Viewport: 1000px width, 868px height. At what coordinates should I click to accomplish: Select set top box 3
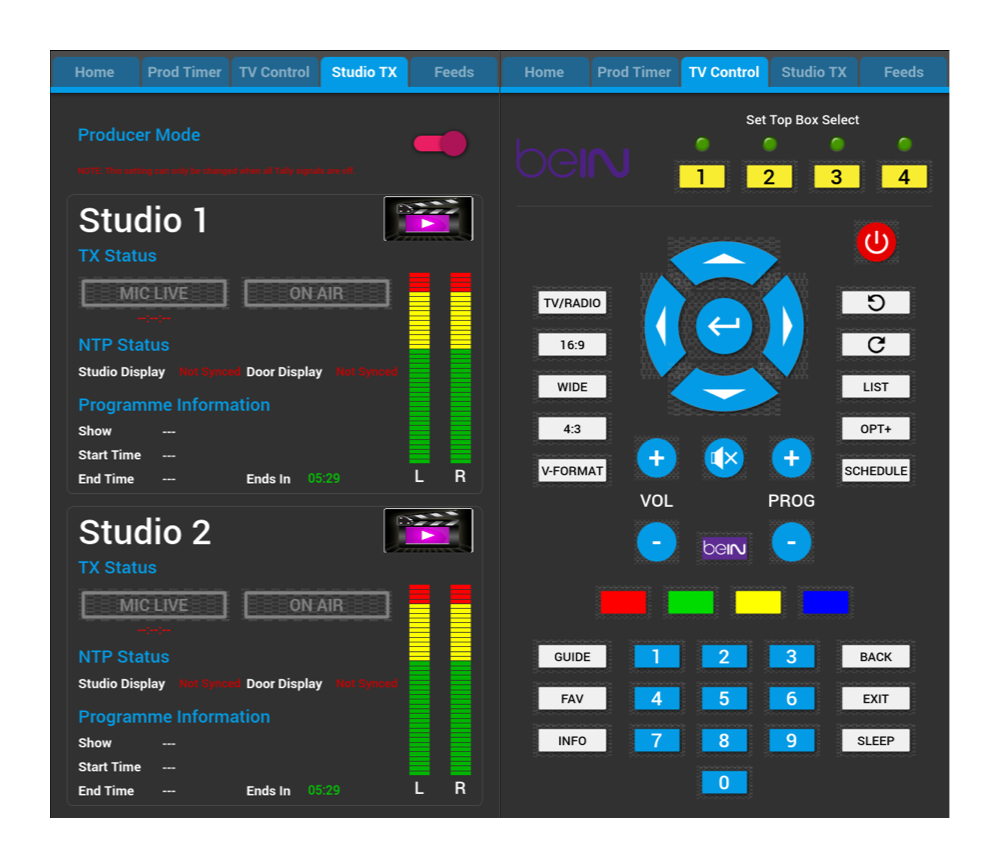[836, 177]
